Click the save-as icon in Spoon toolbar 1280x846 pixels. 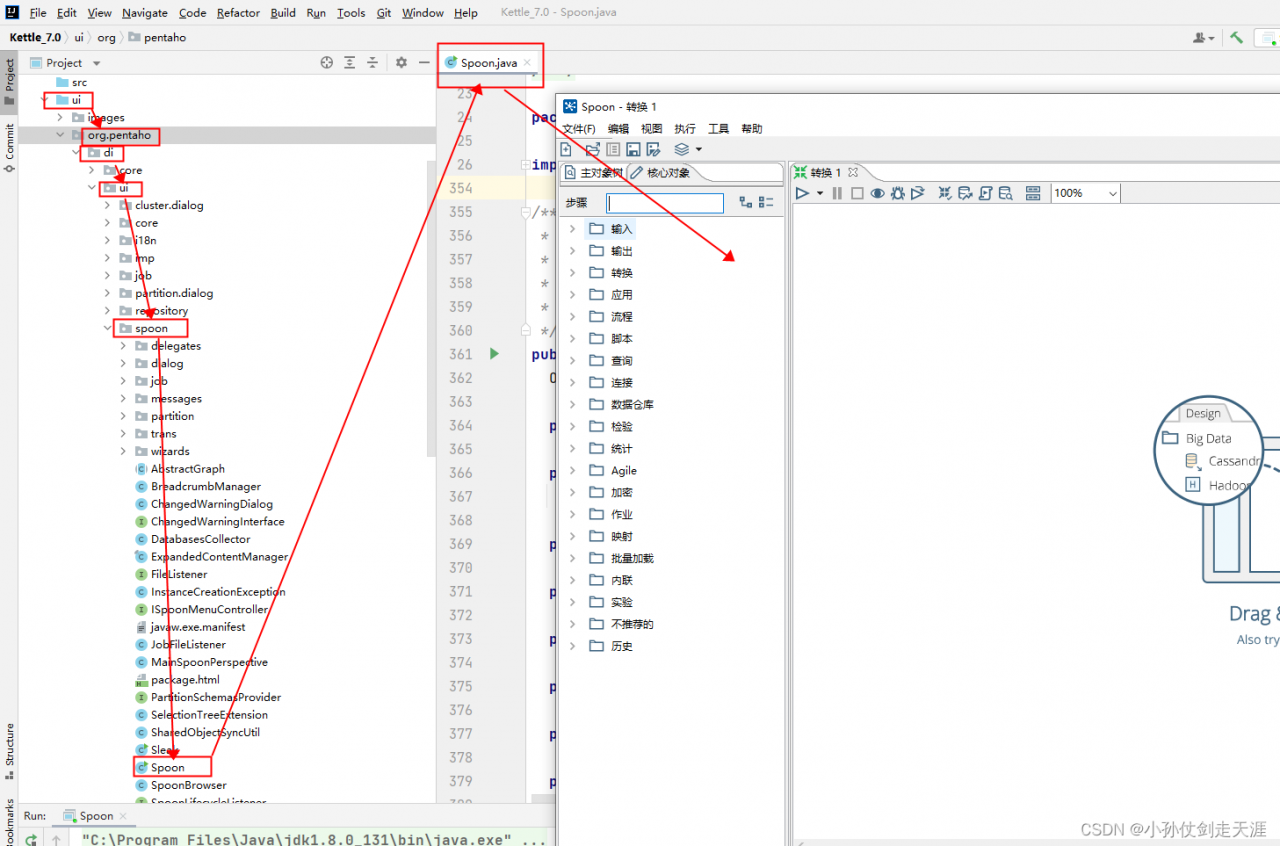tap(653, 150)
